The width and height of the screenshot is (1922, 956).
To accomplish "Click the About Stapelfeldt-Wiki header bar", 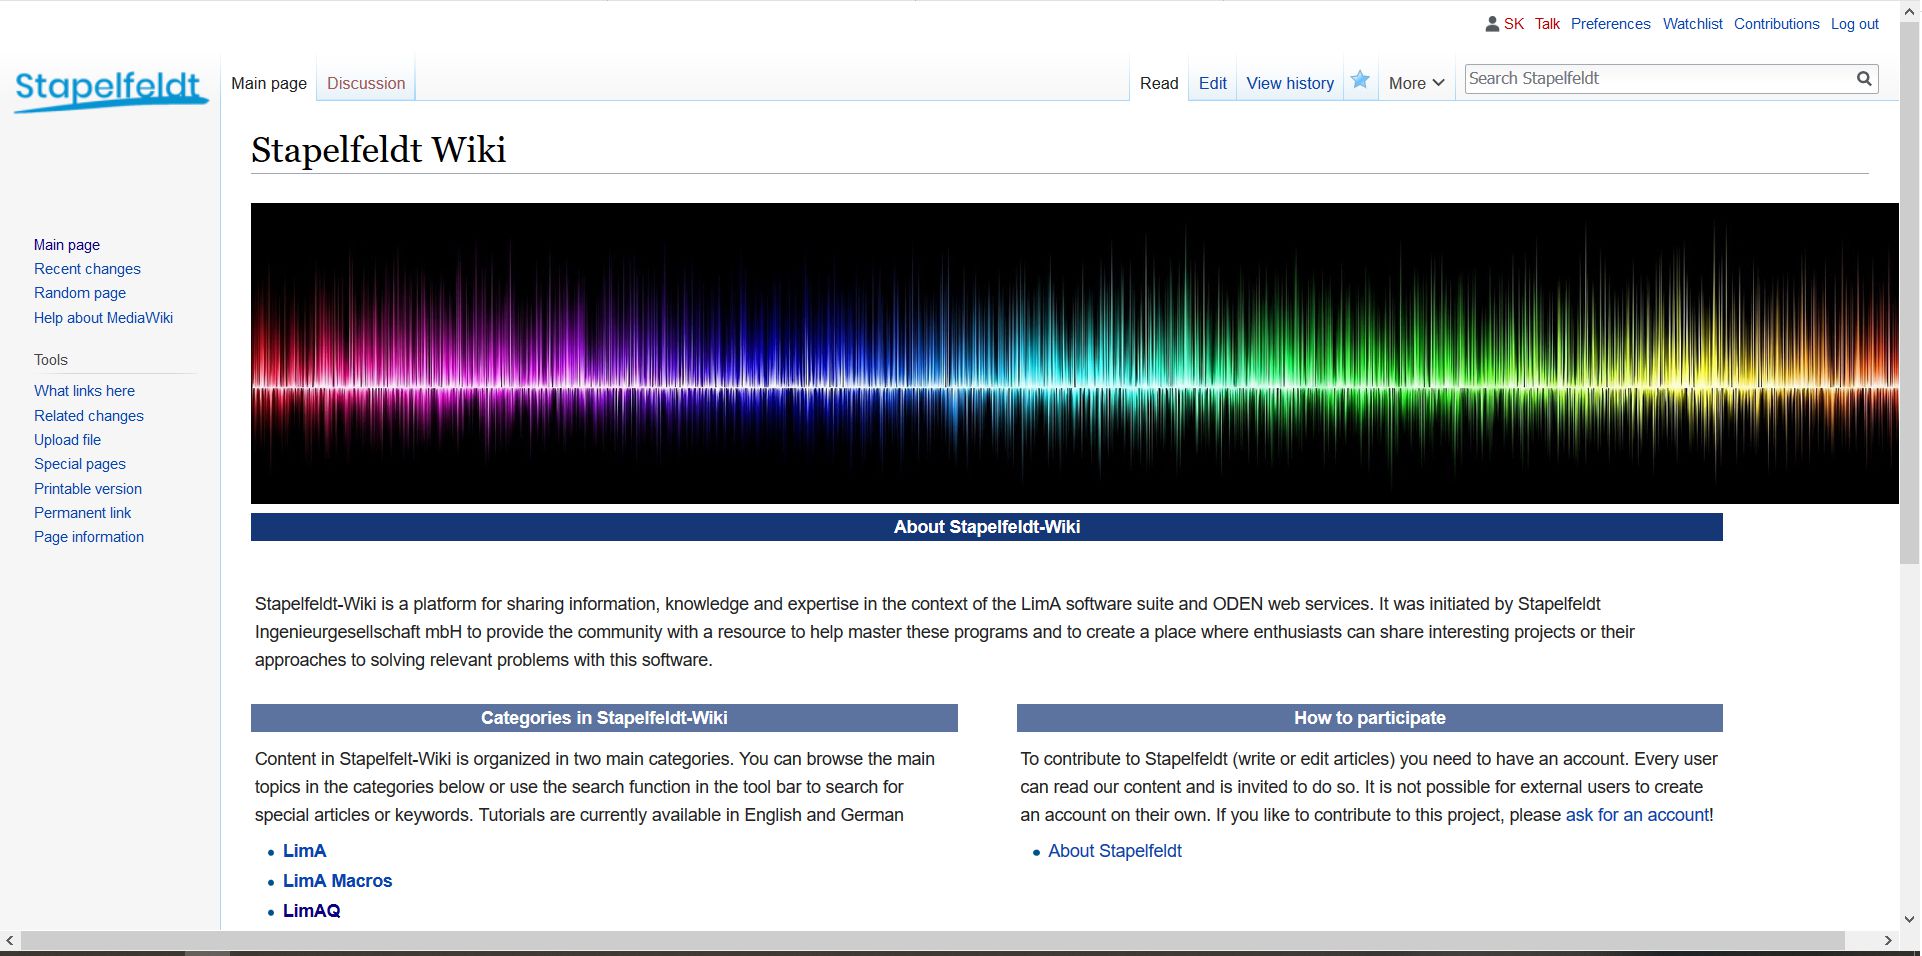I will point(986,527).
